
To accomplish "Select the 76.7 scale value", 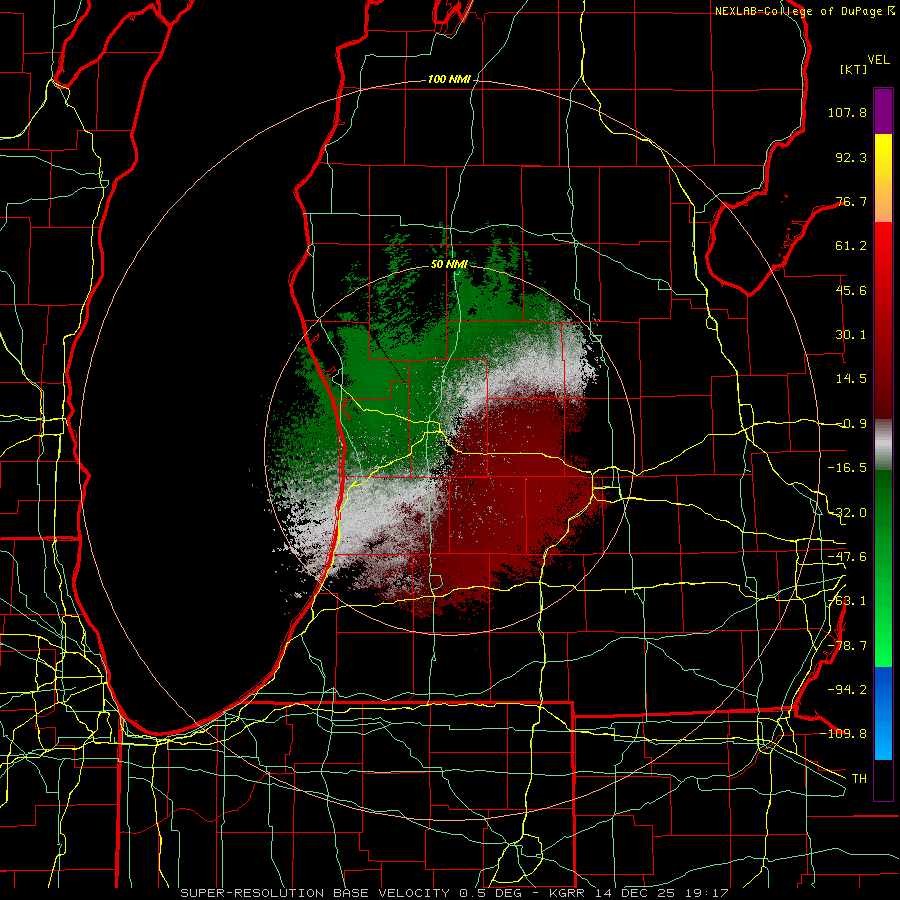I will [851, 201].
